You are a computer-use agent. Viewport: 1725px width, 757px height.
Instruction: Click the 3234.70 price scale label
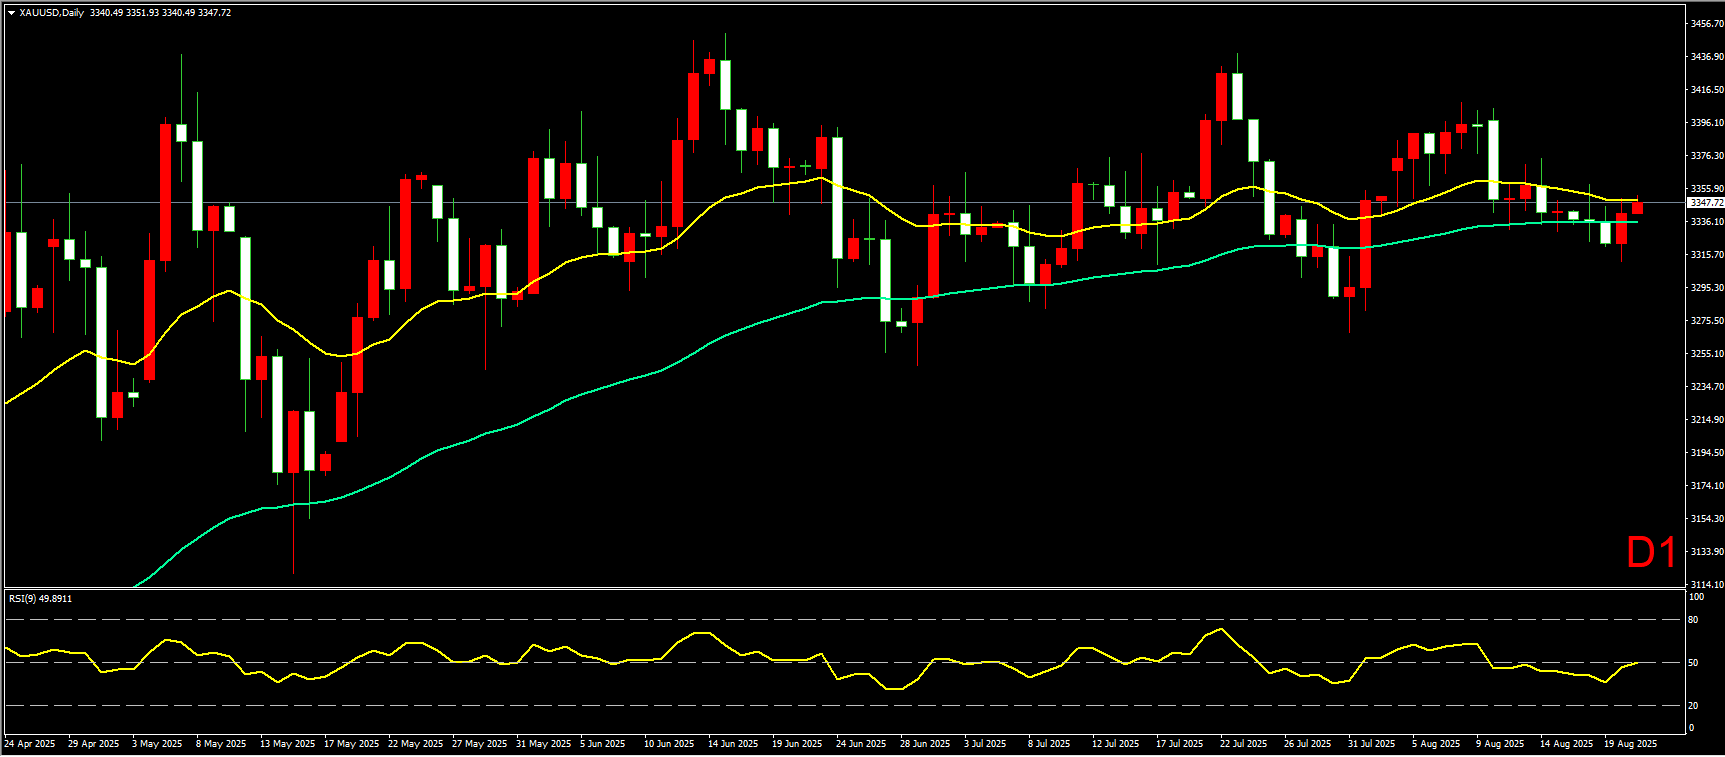1706,387
